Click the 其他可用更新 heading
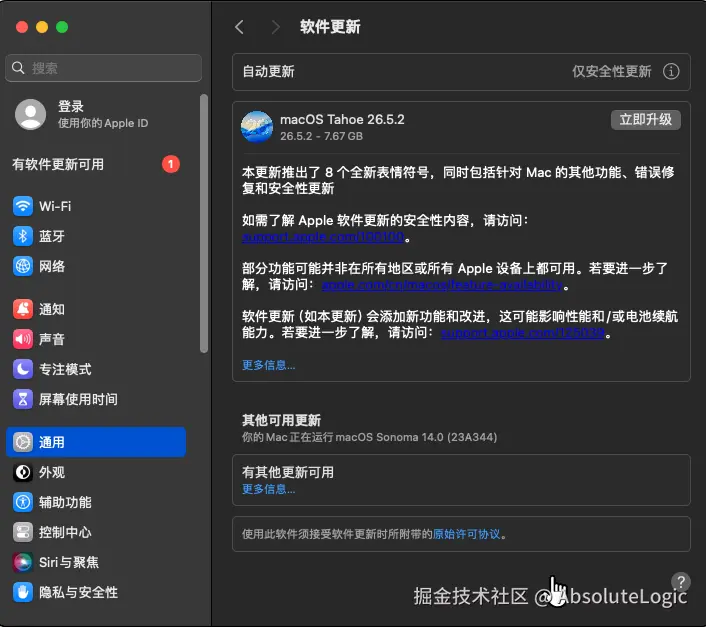This screenshot has width=706, height=627. pos(281,420)
